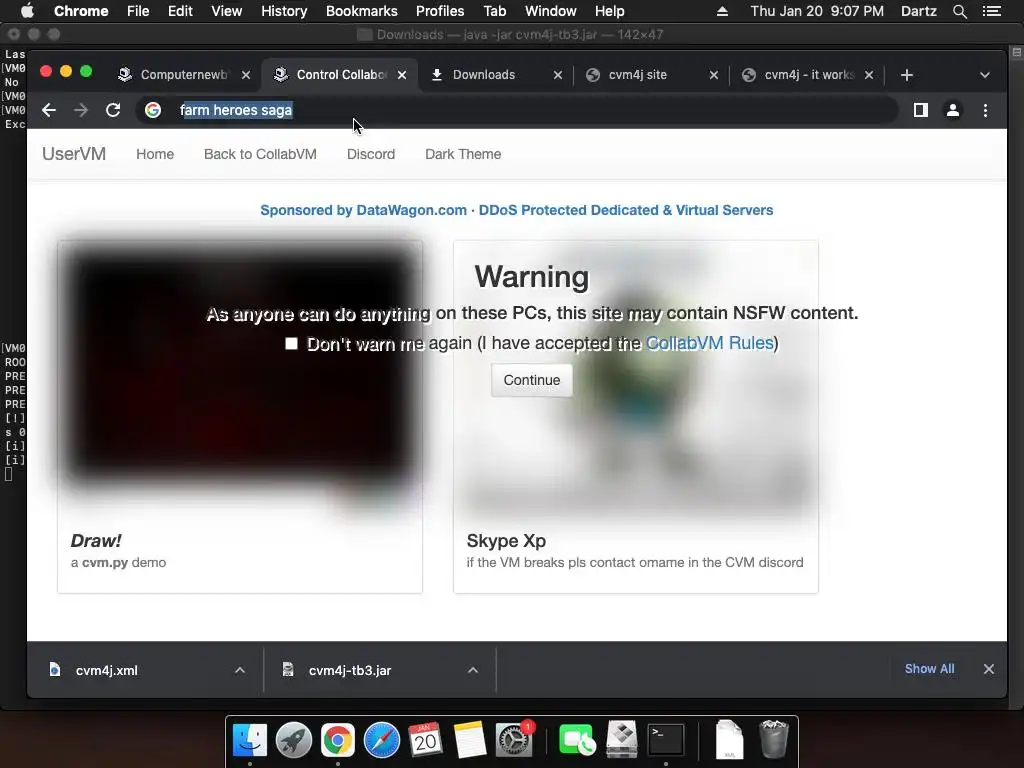The width and height of the screenshot is (1024, 768).
Task: Click the UserVM brand link
Action: 74,154
